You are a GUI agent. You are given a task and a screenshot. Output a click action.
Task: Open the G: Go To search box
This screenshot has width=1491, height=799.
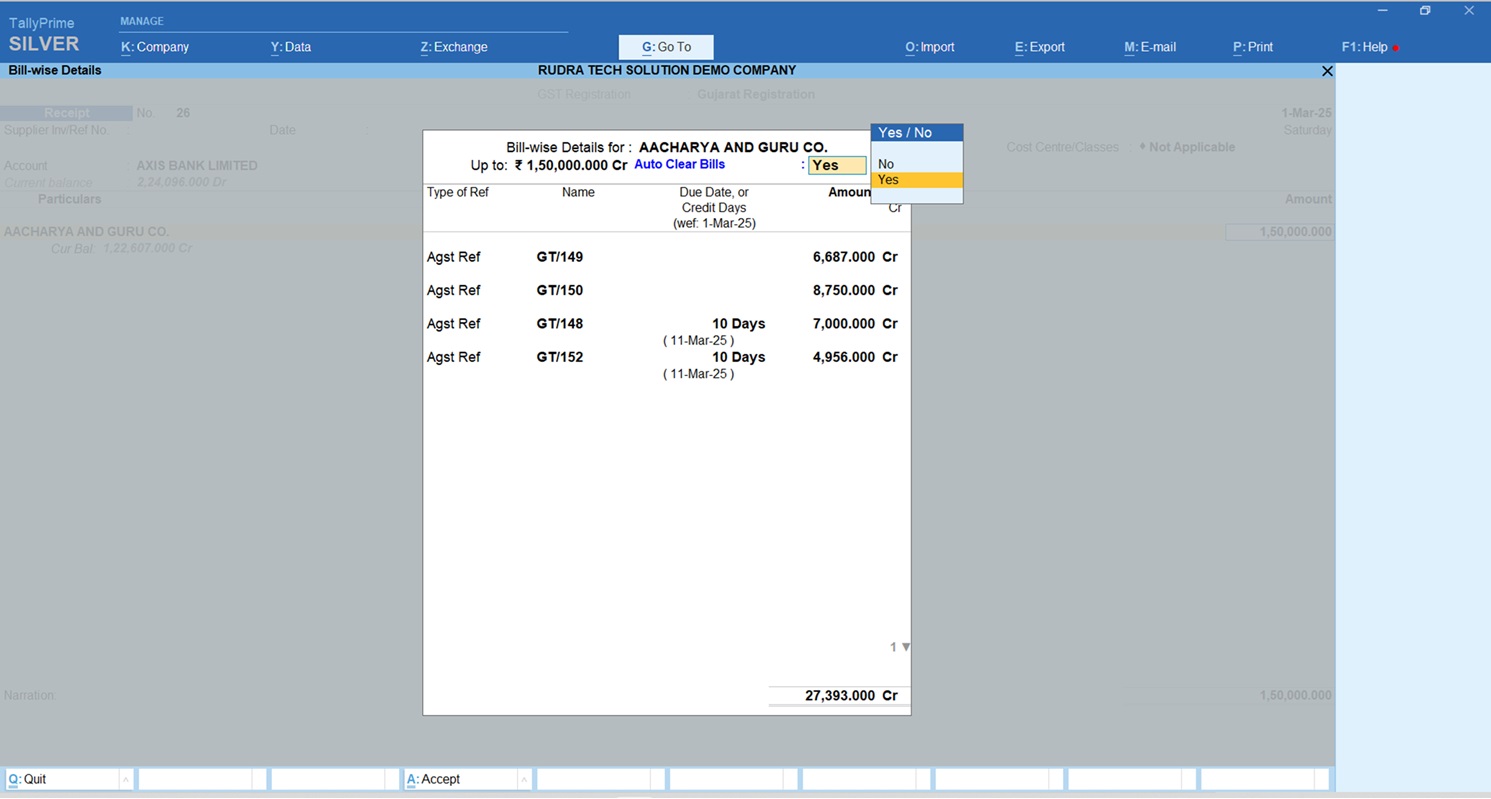click(x=666, y=47)
